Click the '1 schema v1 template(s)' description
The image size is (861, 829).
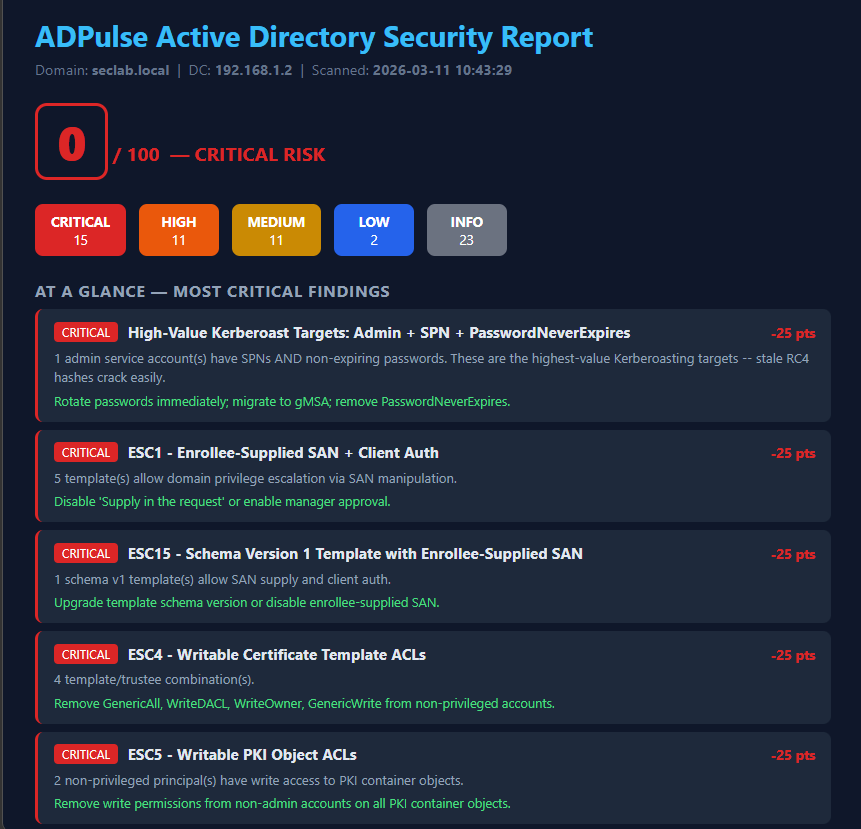click(222, 580)
